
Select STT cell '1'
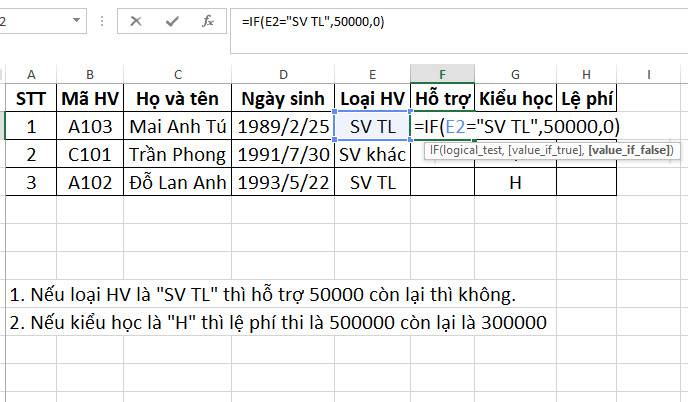point(31,126)
